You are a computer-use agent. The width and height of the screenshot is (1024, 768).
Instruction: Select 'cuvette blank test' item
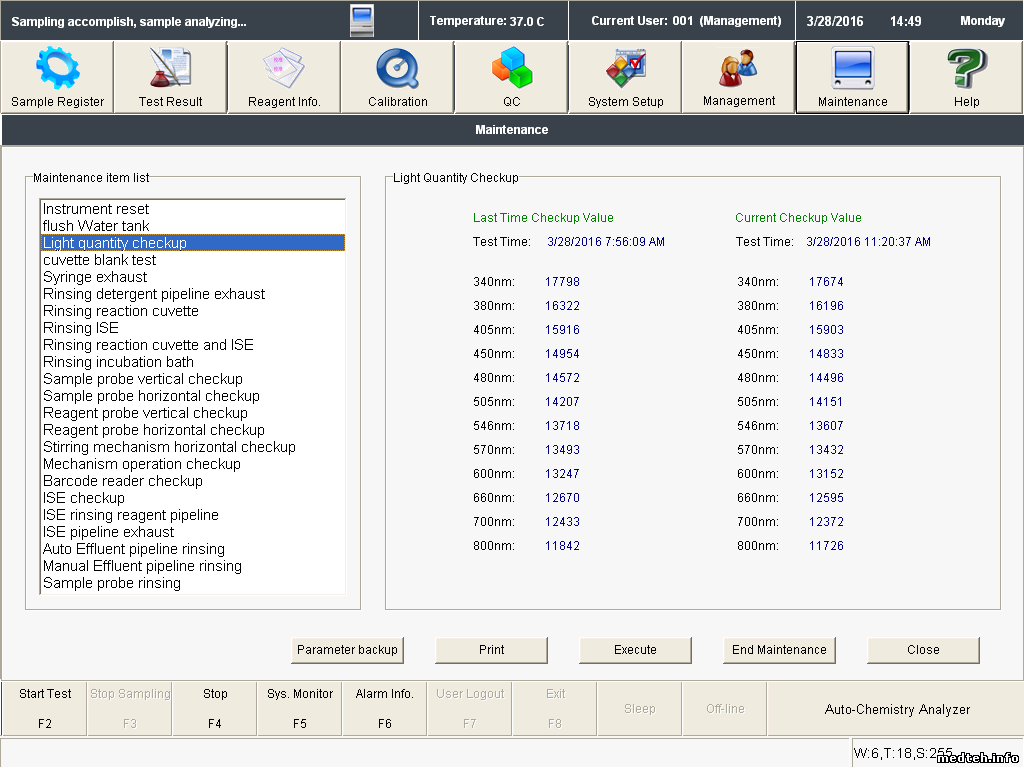(99, 260)
